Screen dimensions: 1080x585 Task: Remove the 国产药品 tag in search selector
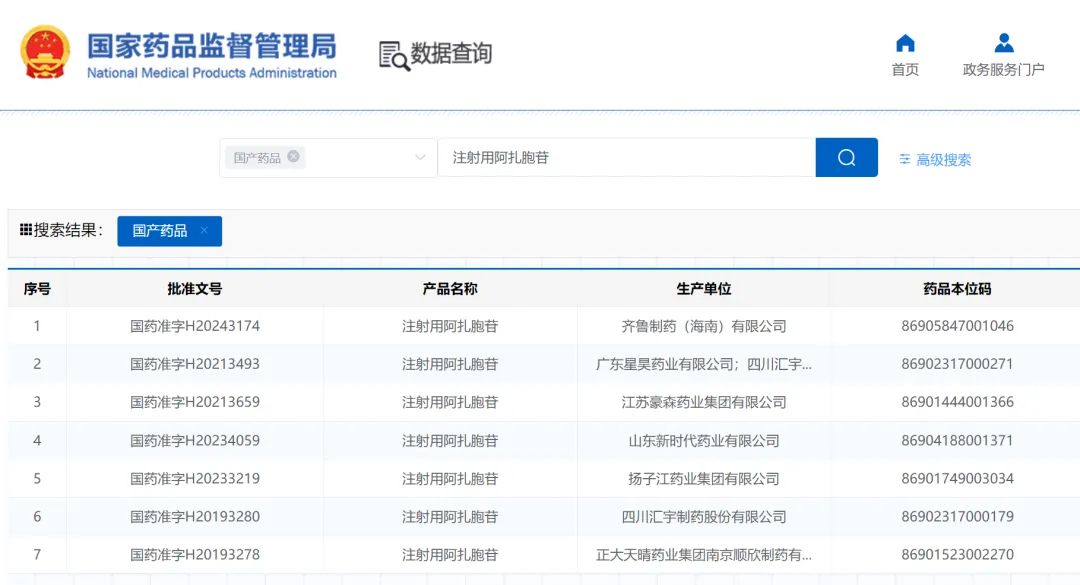click(293, 157)
